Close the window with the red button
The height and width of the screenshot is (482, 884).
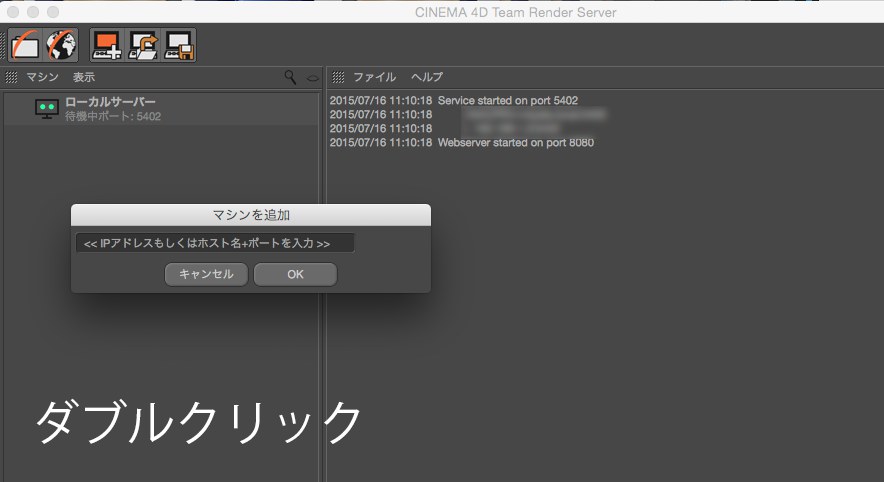pos(13,12)
